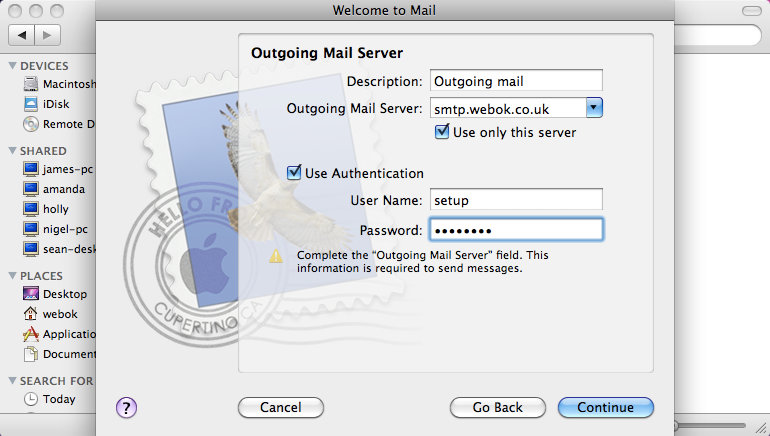
Task: Click the Cancel button
Action: [281, 408]
